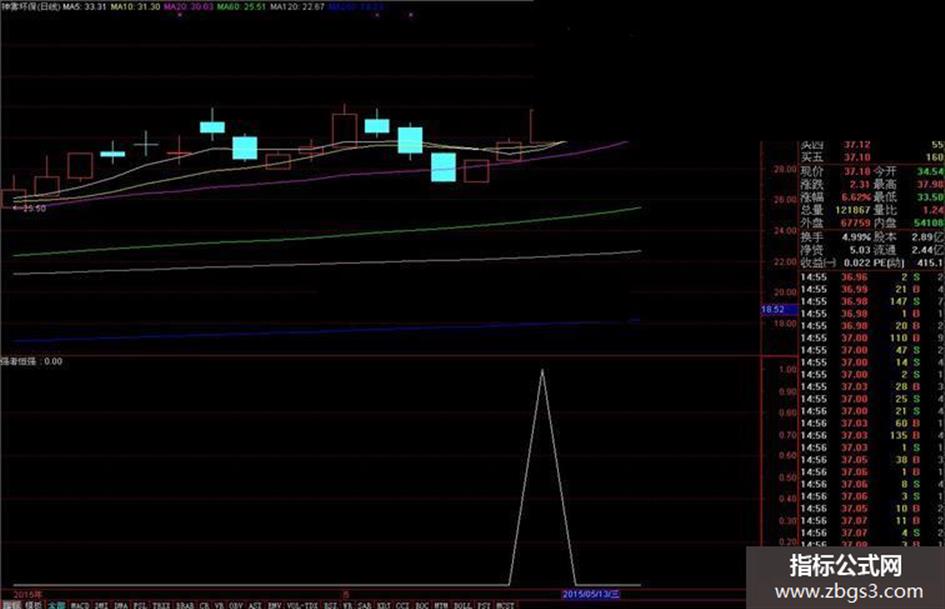
Task: Switch to the EMV indicator tab
Action: [274, 605]
